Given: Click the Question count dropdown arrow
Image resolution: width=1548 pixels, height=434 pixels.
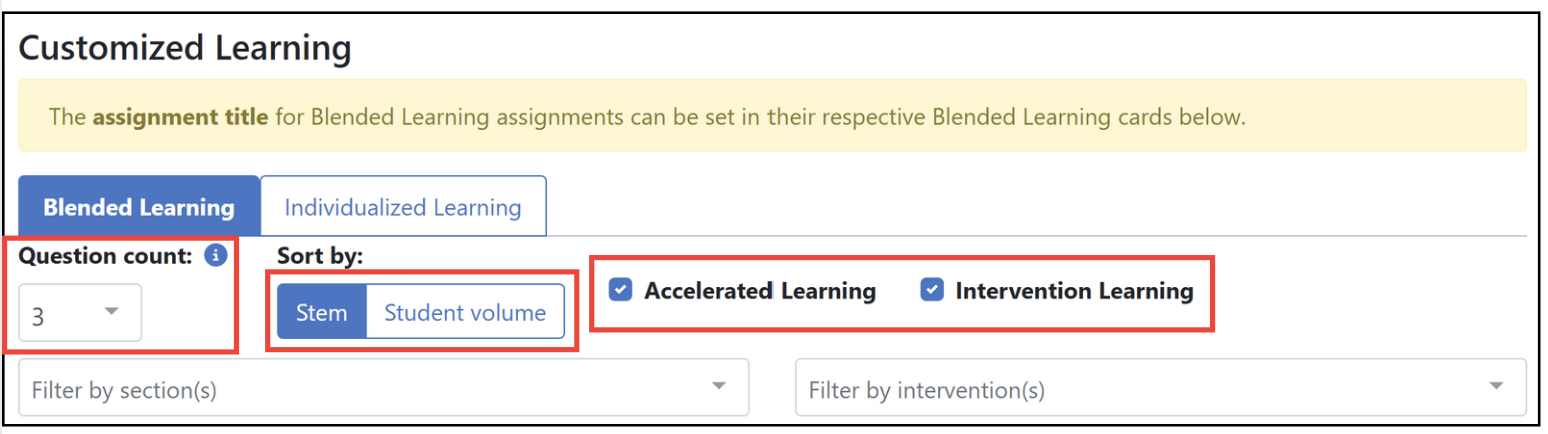Looking at the screenshot, I should click(112, 312).
